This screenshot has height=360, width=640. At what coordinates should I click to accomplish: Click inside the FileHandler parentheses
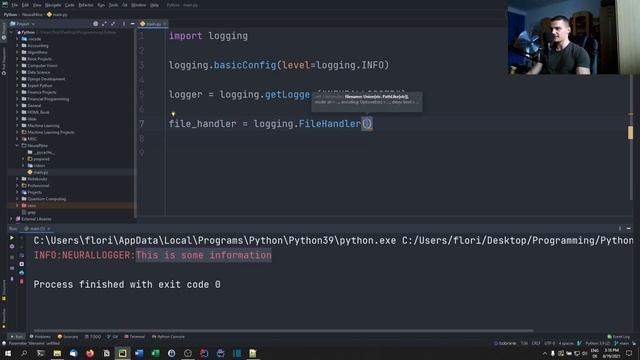367,124
